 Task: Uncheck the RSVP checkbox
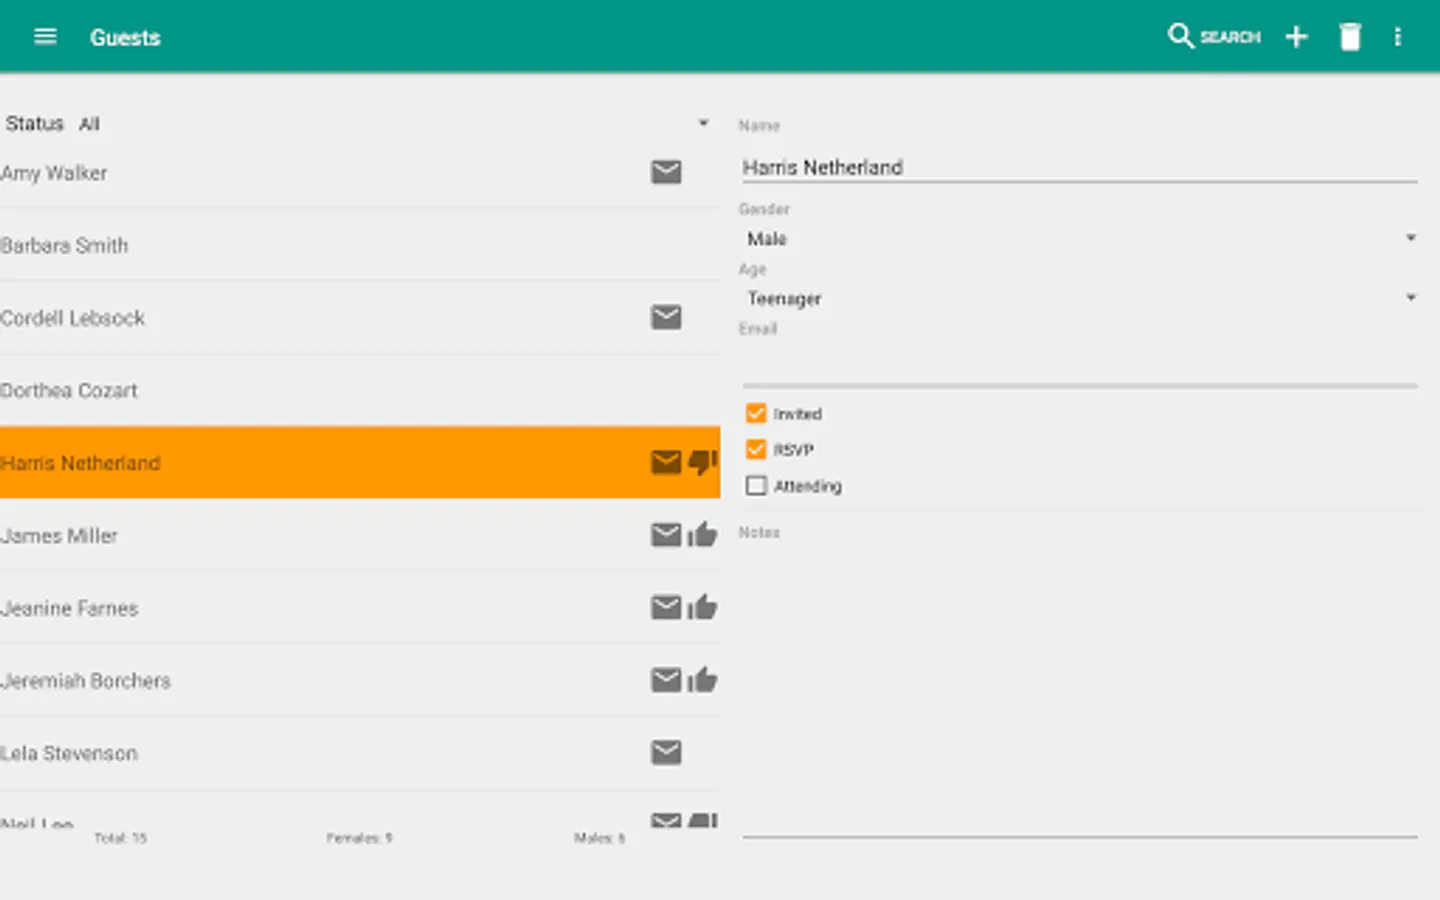[756, 449]
